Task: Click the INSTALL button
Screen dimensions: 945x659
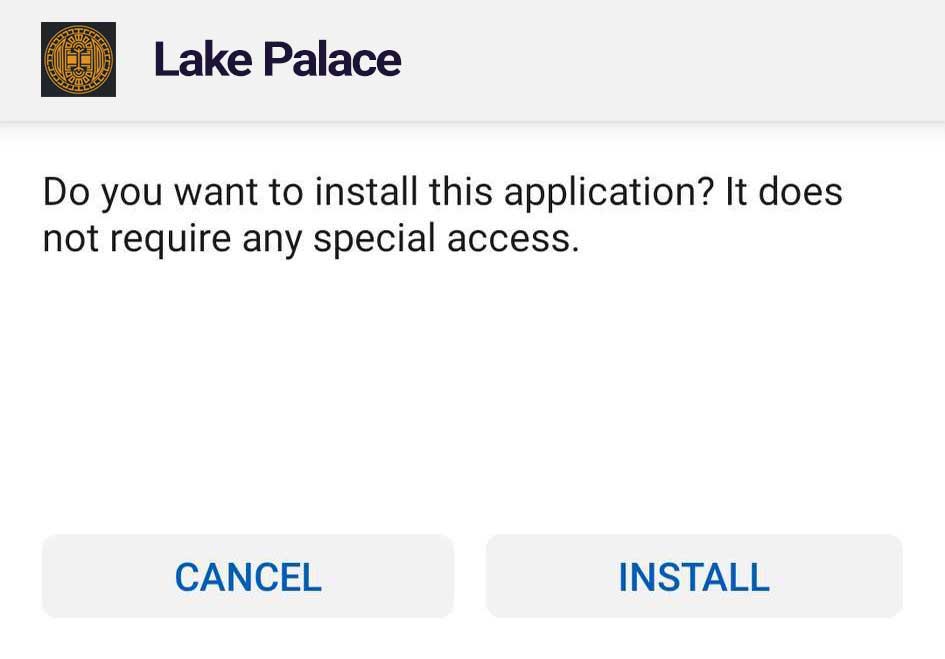Action: pyautogui.click(x=694, y=576)
